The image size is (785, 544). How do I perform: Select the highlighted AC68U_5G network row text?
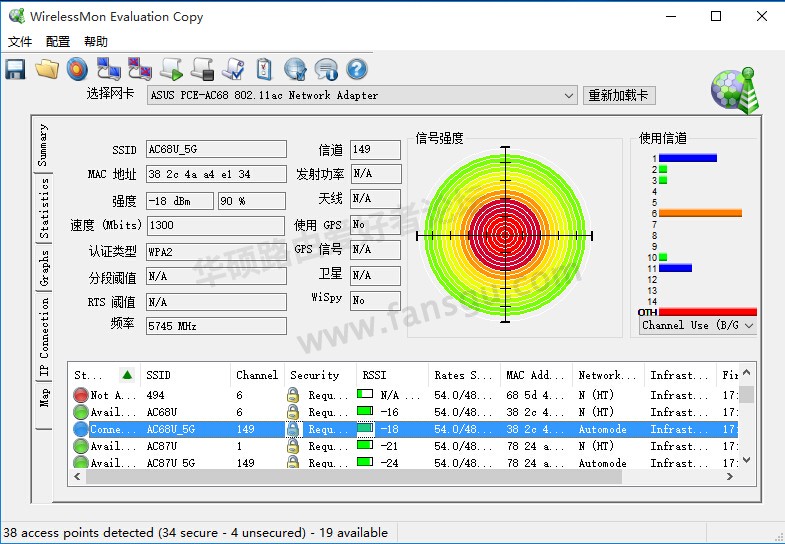pyautogui.click(x=171, y=429)
